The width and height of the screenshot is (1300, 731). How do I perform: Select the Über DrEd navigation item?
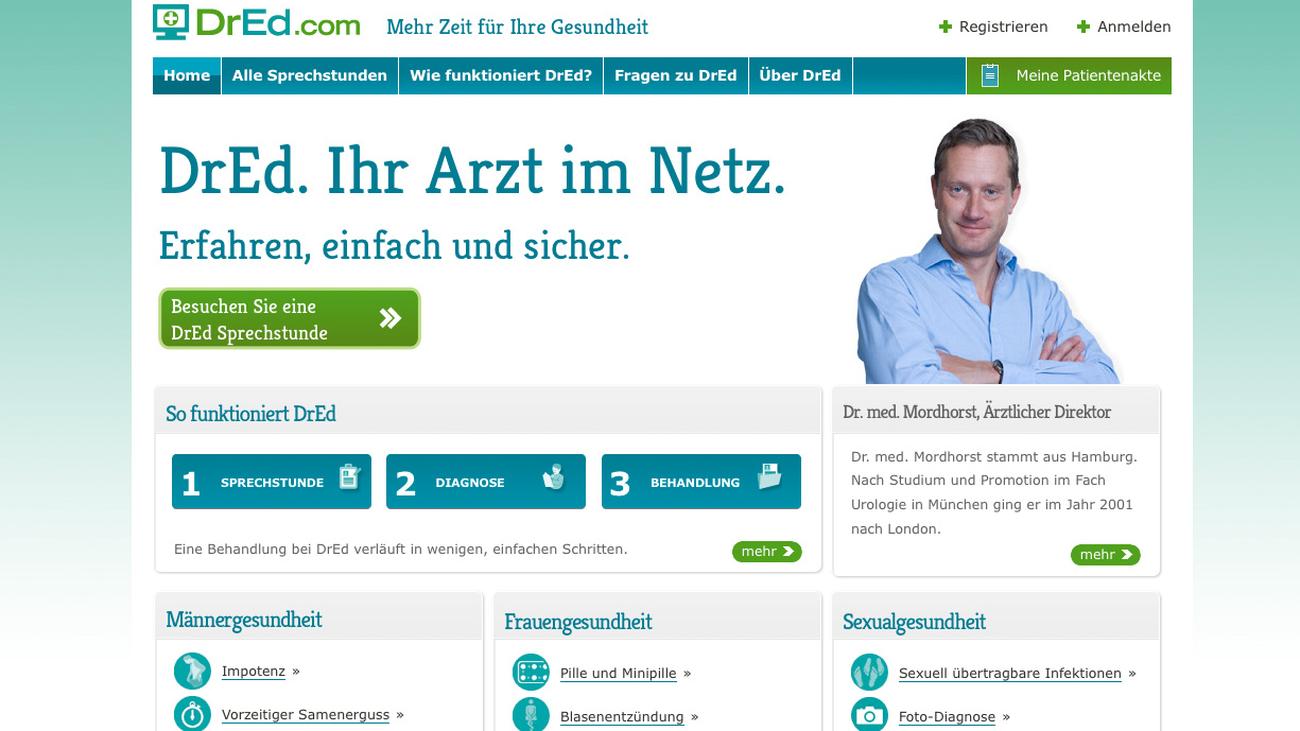coord(800,76)
